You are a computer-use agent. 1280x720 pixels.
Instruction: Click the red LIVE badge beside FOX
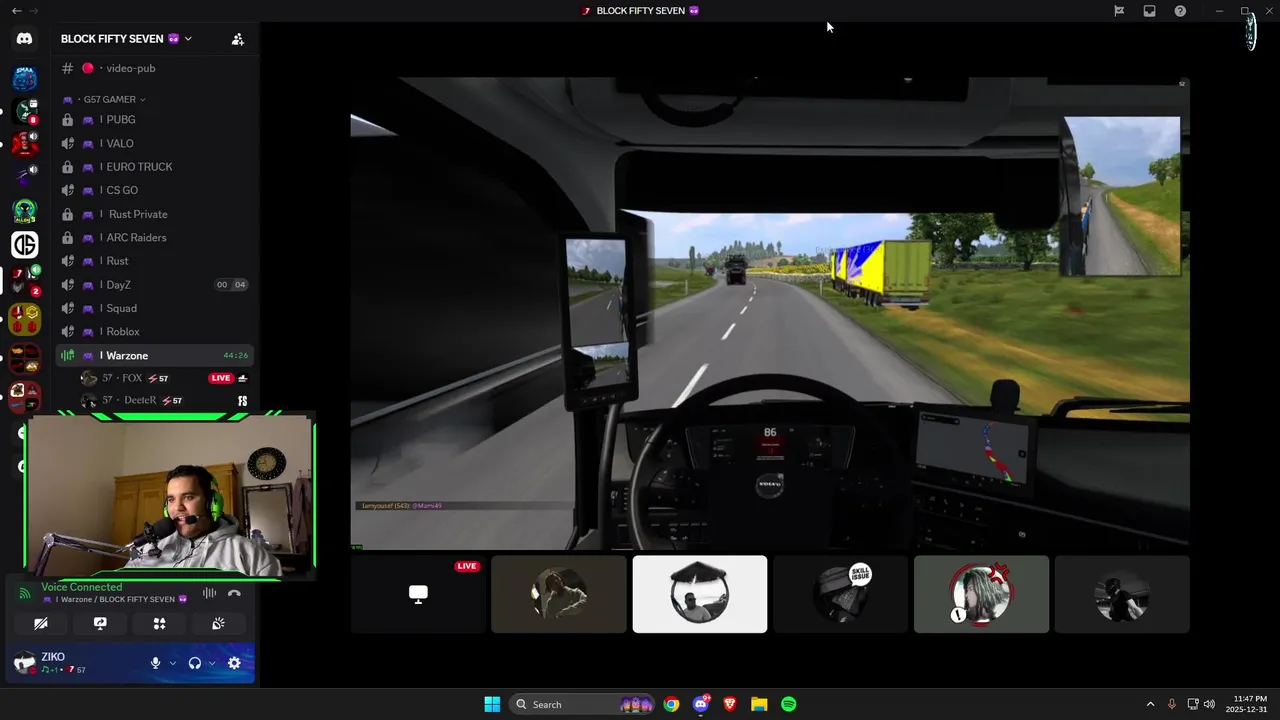pyautogui.click(x=220, y=378)
